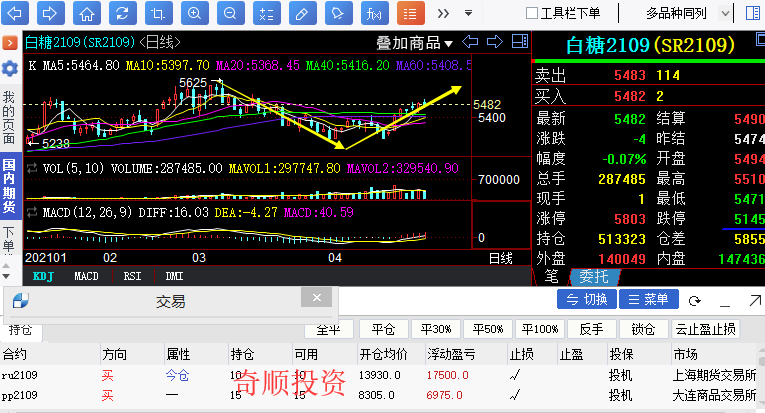
Task: Open the 菜单 menu button
Action: pyautogui.click(x=649, y=299)
